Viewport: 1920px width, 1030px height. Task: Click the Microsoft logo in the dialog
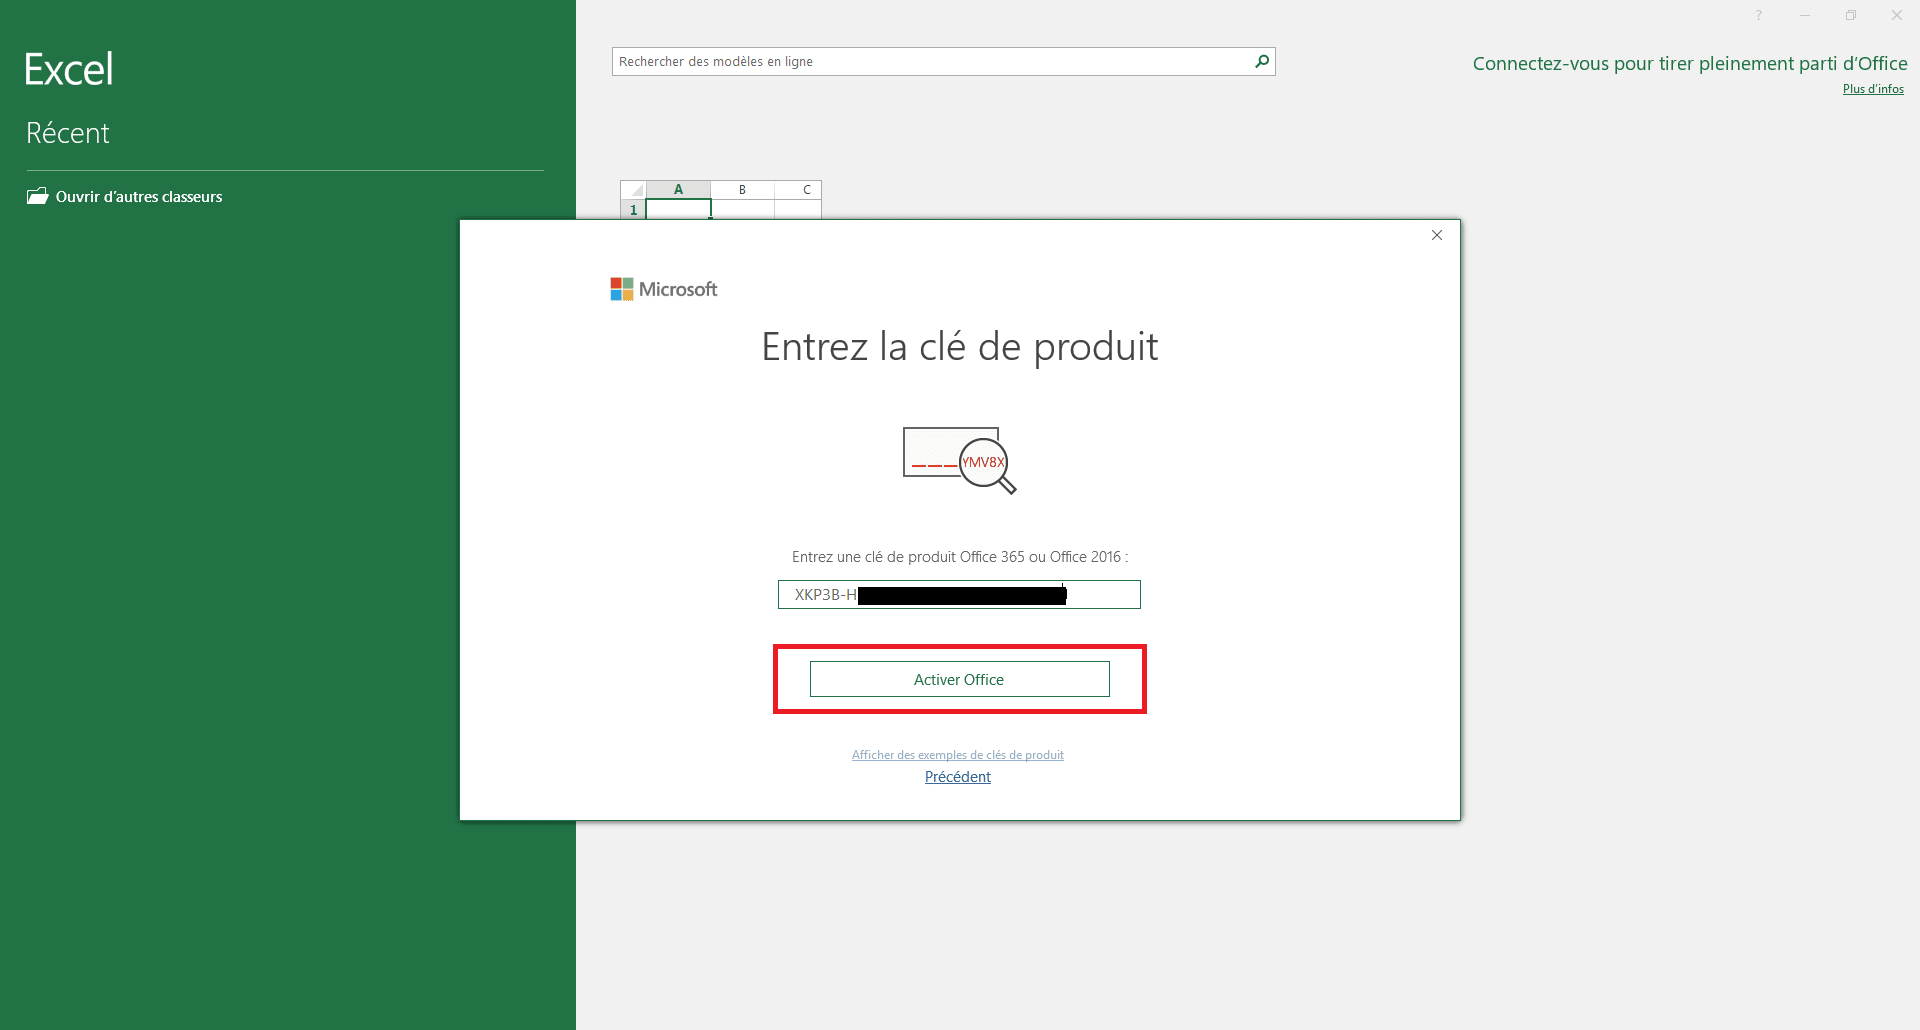[x=663, y=288]
